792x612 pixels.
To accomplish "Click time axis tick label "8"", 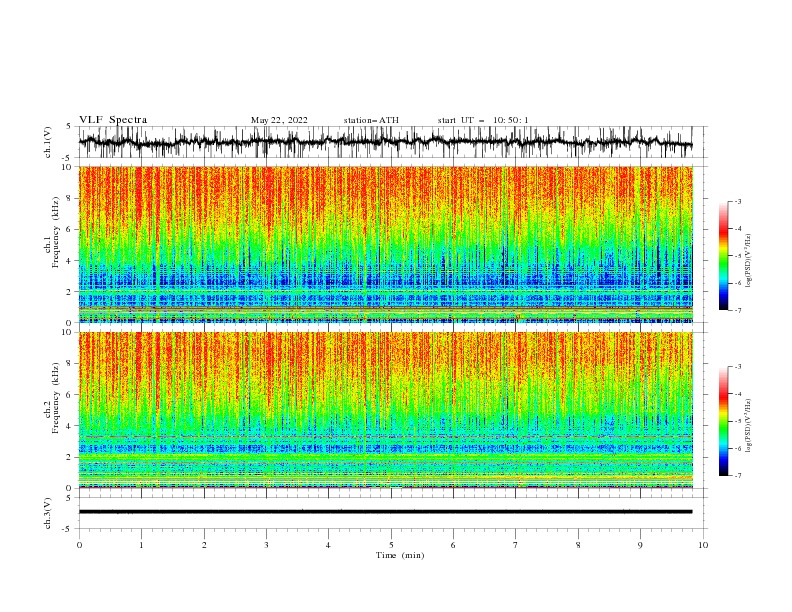I will [x=578, y=545].
